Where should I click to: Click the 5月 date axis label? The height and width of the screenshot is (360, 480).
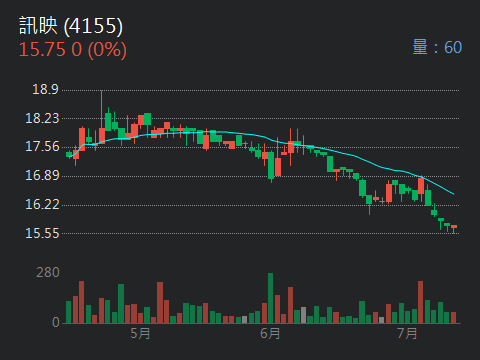point(140,333)
